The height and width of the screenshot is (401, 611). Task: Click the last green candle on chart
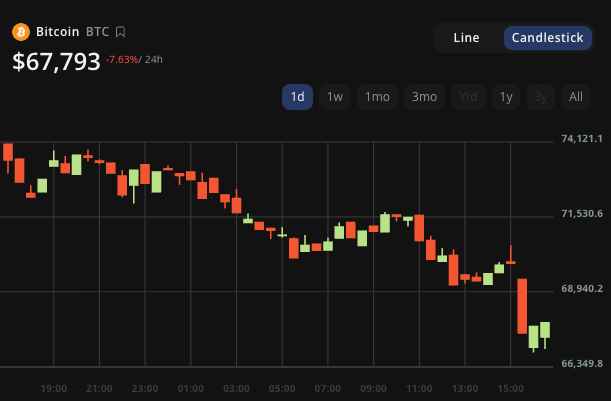[545, 331]
